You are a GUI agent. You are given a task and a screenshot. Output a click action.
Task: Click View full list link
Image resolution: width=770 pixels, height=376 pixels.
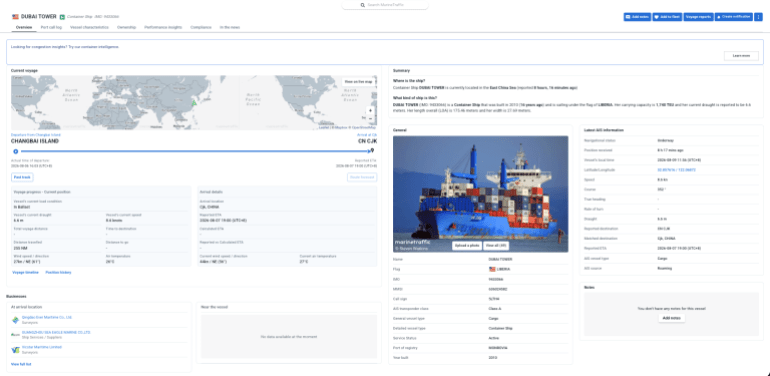pos(21,364)
